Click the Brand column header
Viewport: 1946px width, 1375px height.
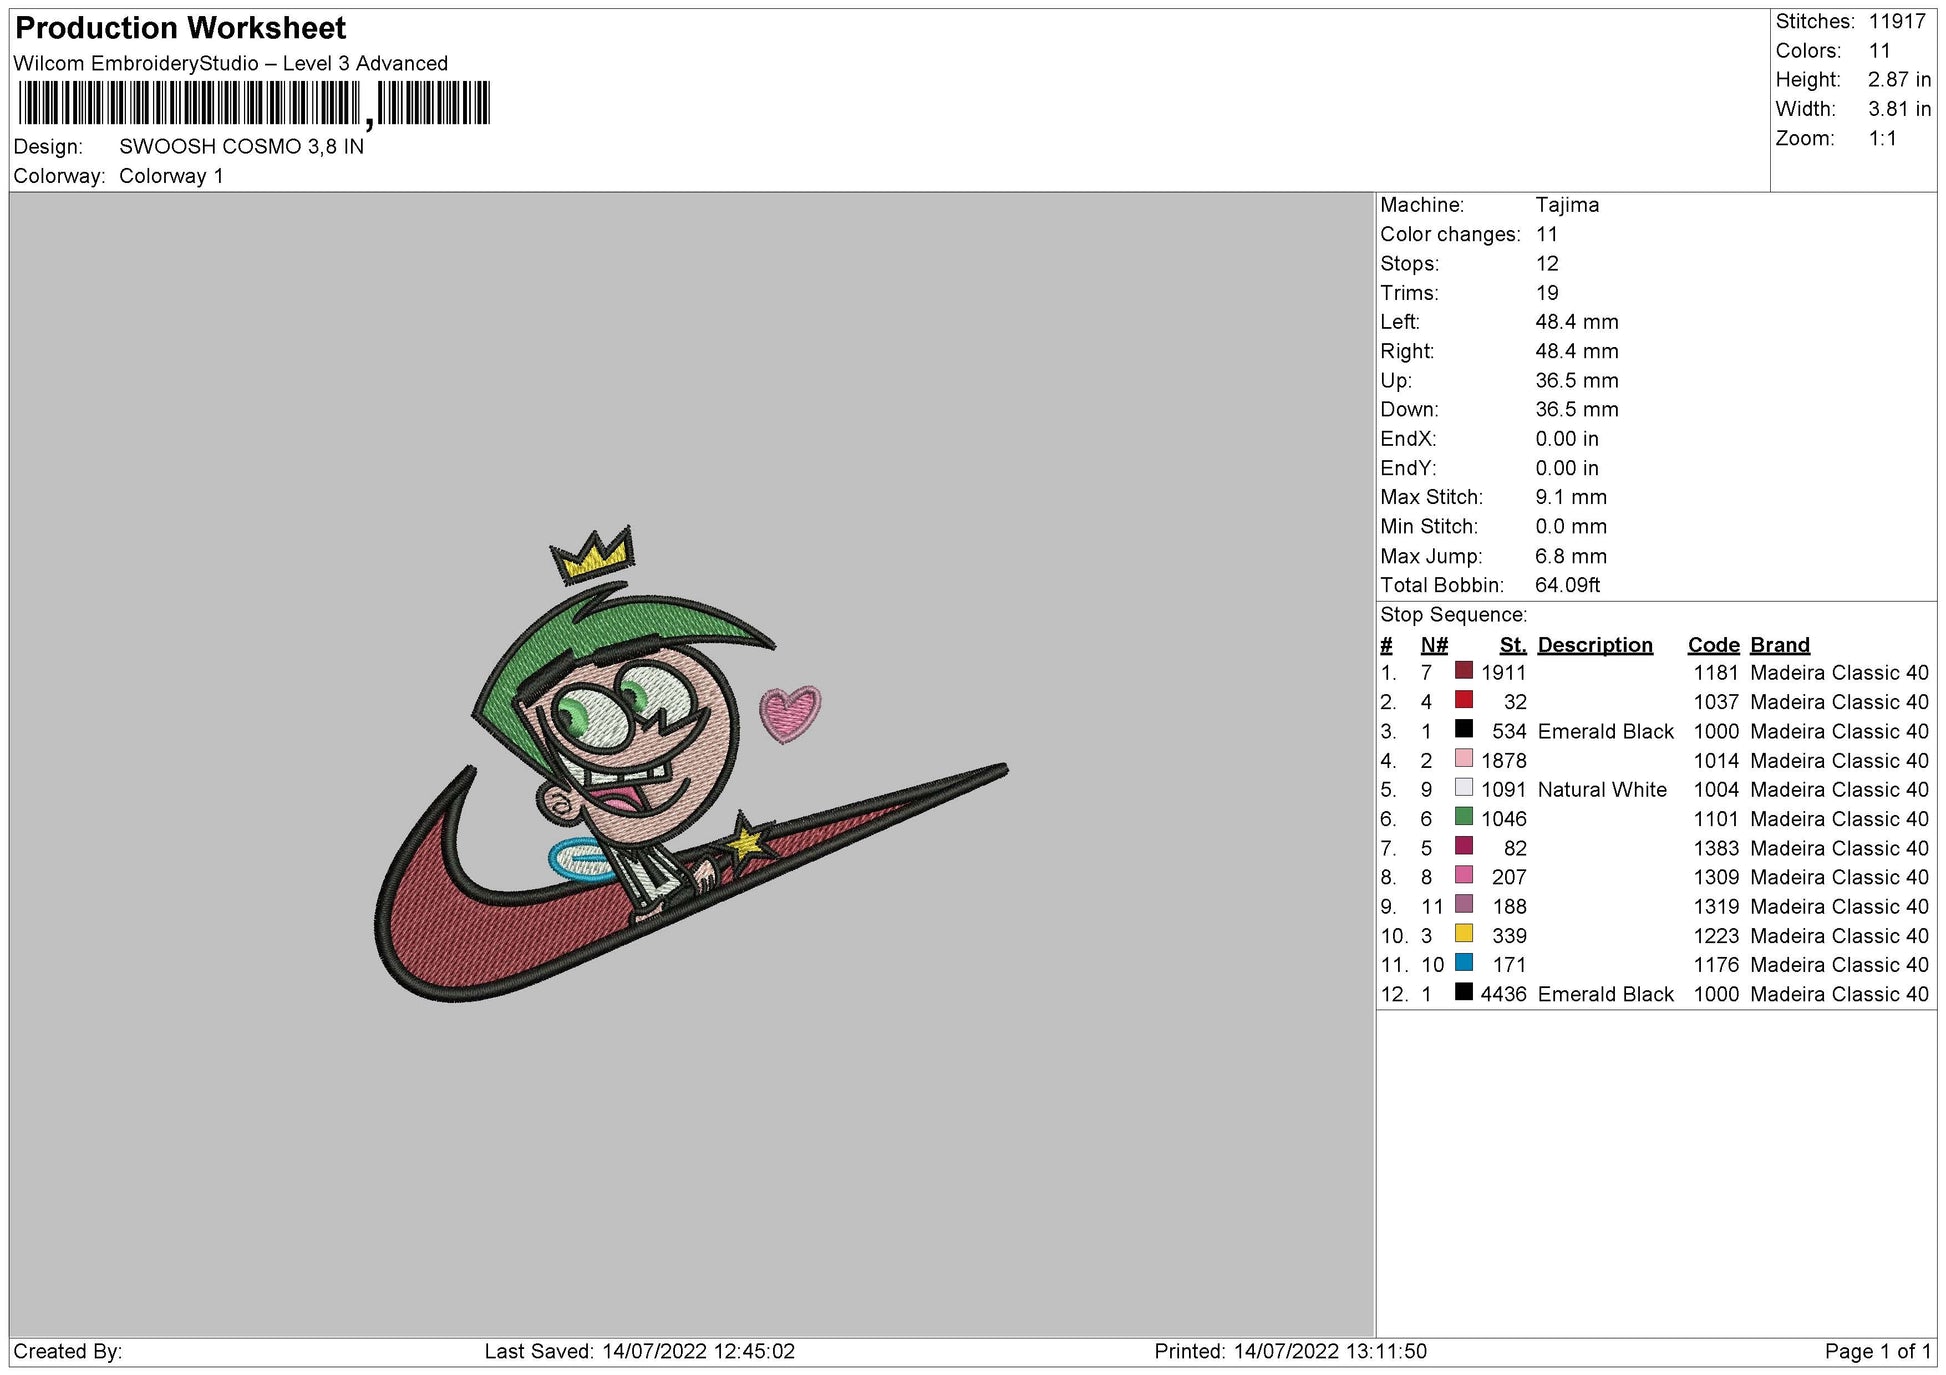pyautogui.click(x=1779, y=645)
